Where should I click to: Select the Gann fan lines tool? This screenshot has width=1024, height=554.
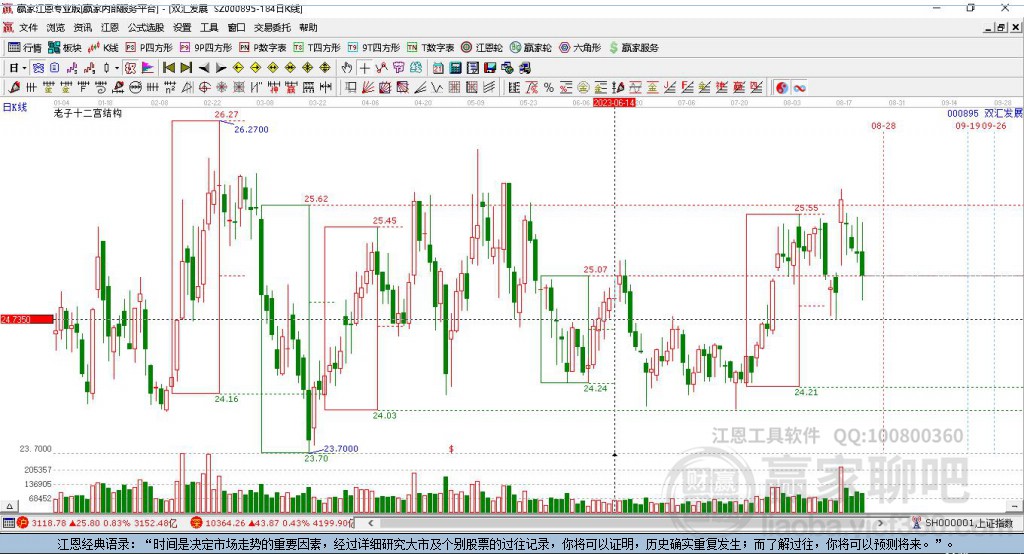[x=368, y=87]
